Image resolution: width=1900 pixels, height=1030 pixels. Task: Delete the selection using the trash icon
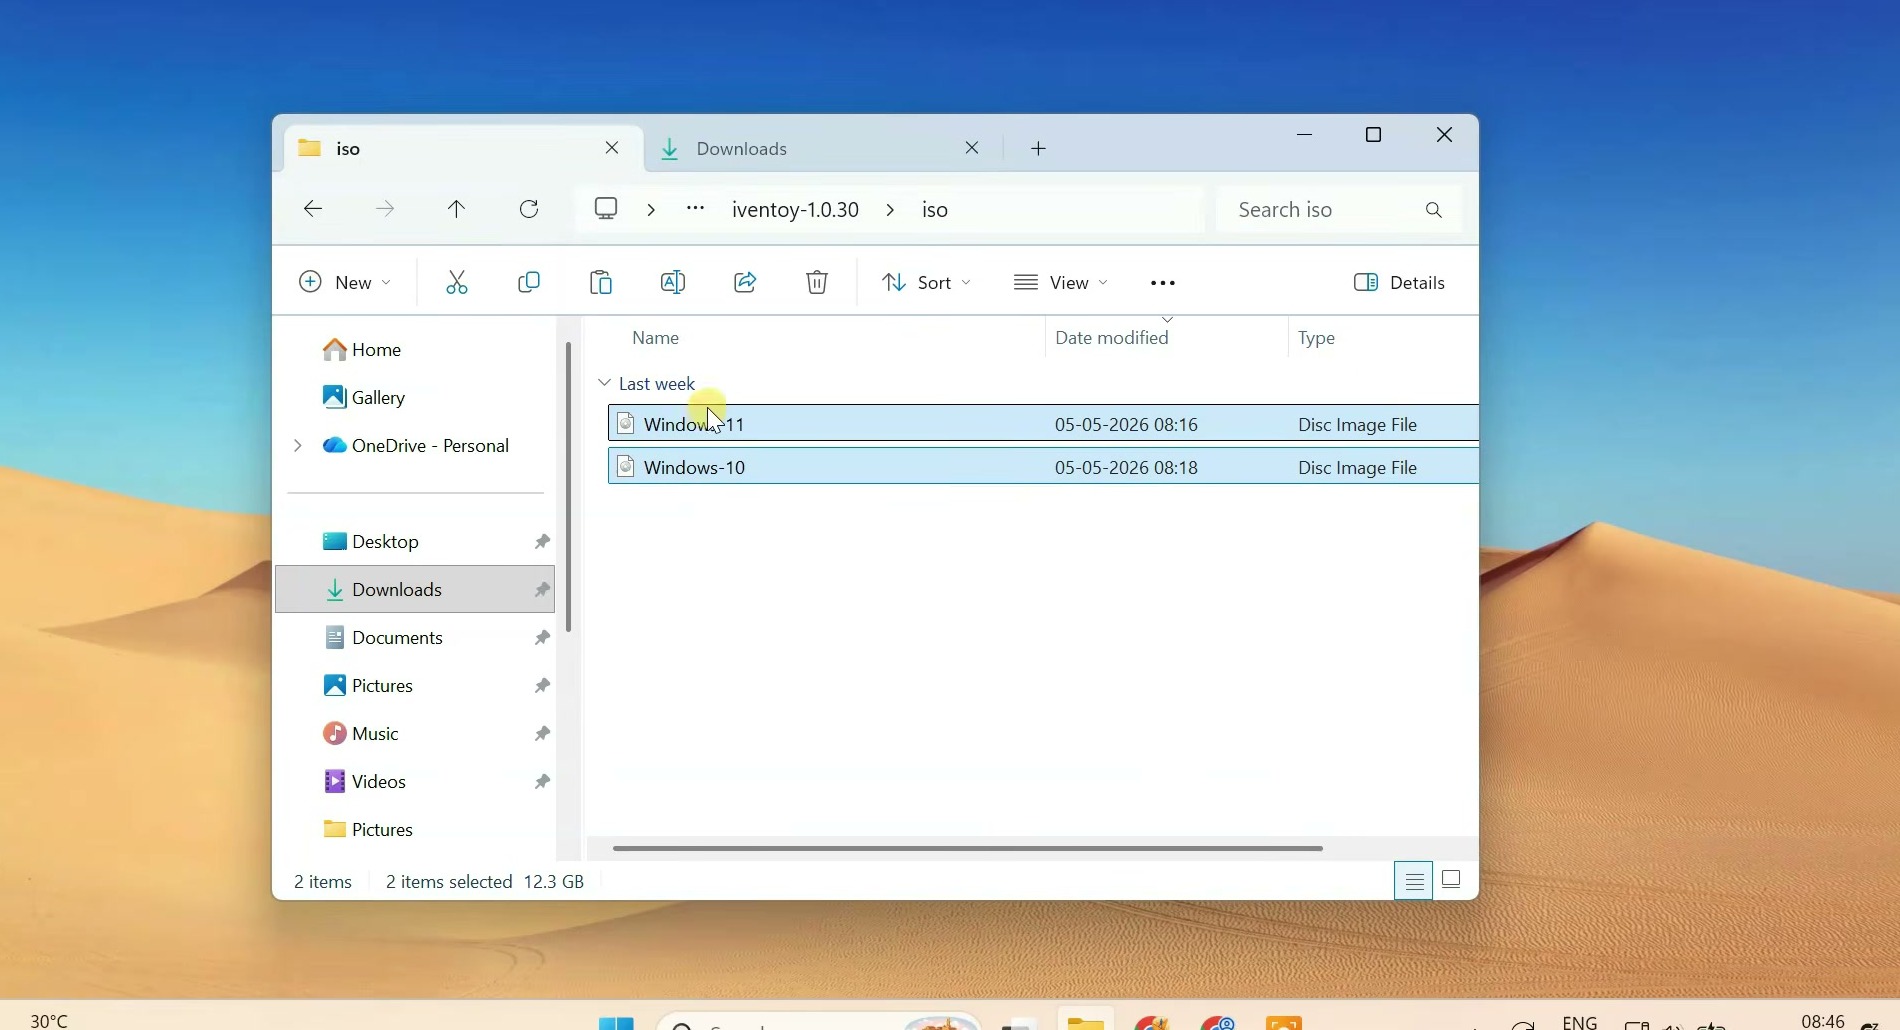tap(817, 283)
